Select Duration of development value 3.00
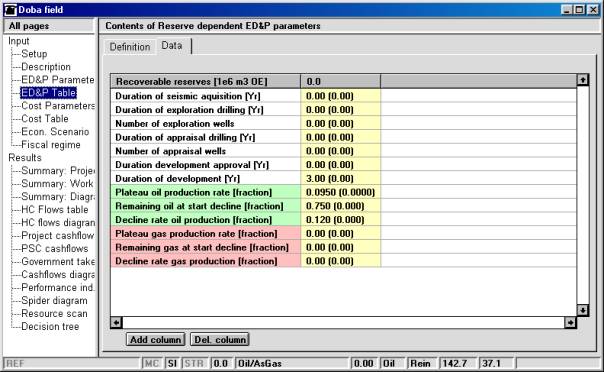 point(341,179)
